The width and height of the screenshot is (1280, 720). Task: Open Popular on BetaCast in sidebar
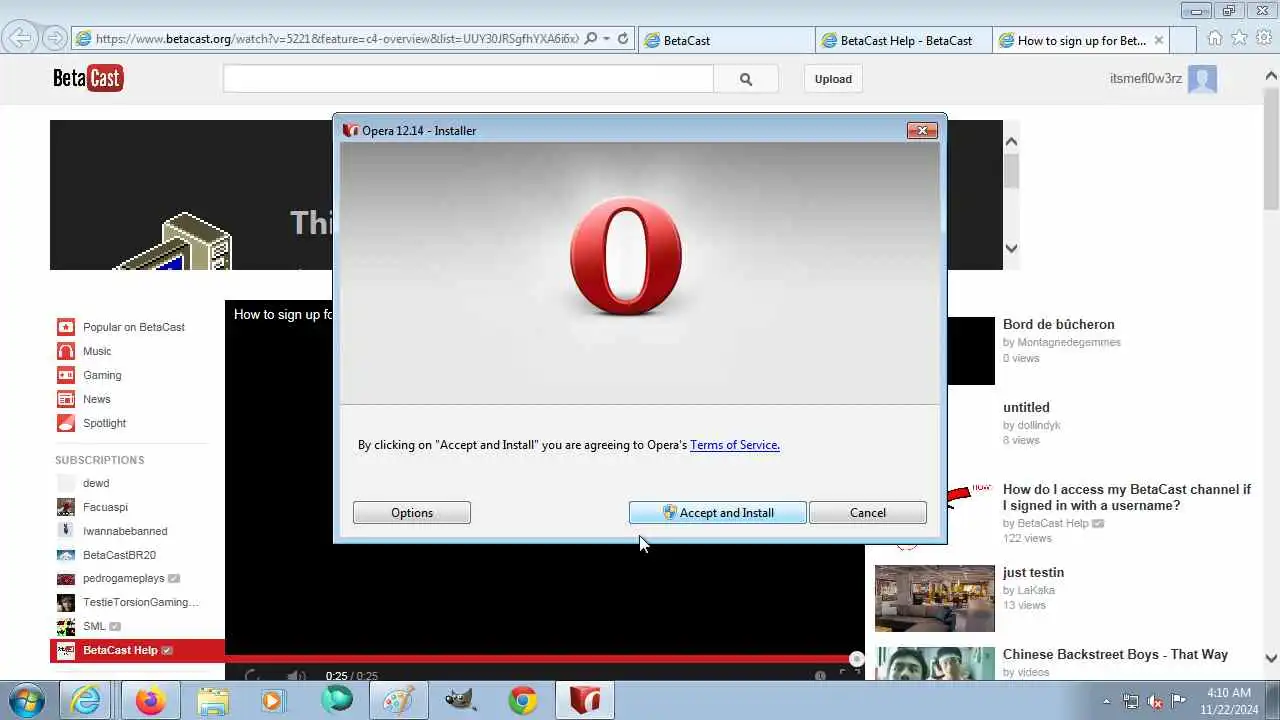click(134, 327)
